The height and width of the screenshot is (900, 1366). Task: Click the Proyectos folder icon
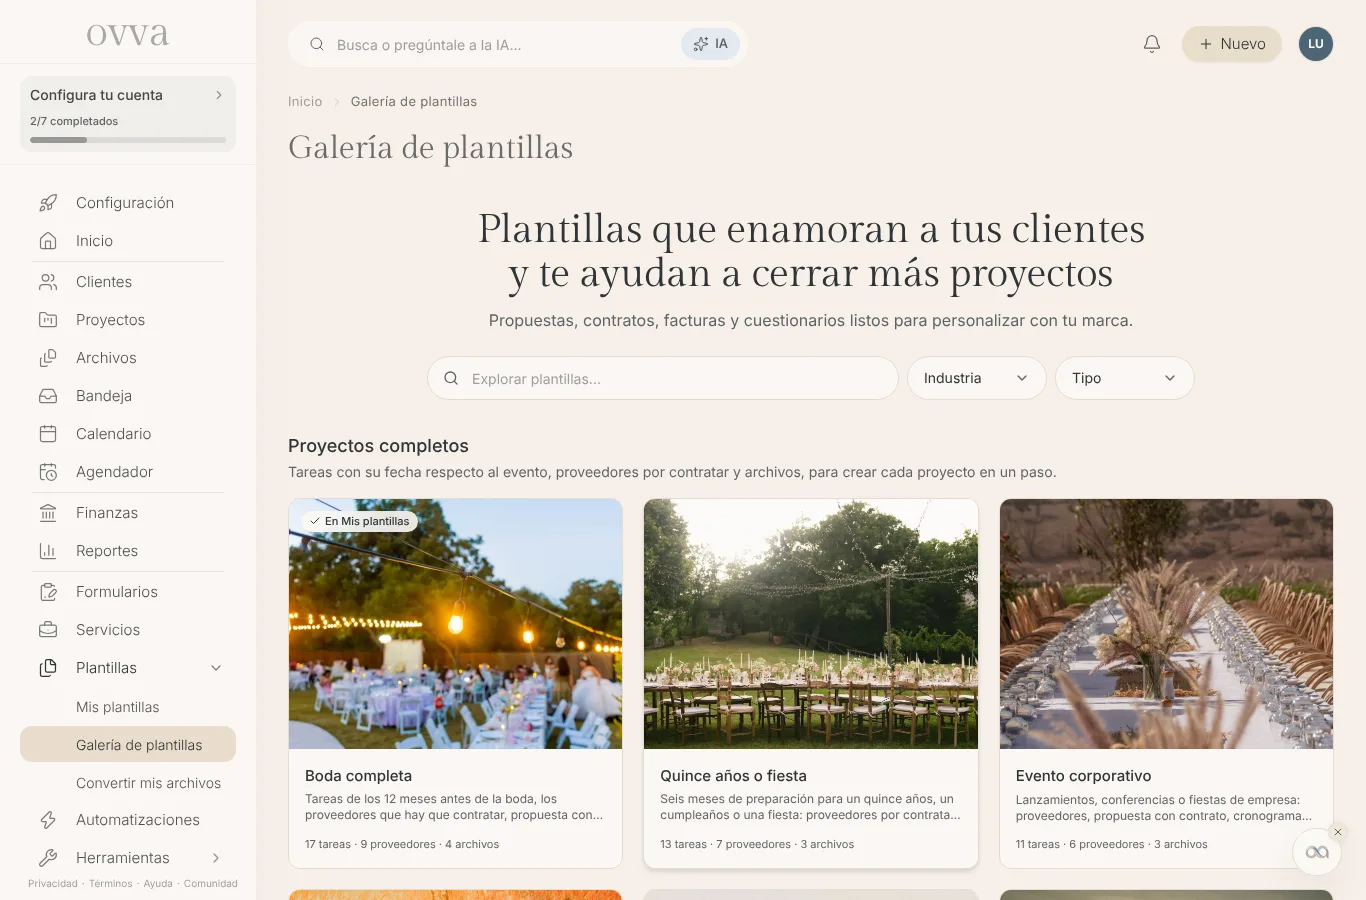48,320
